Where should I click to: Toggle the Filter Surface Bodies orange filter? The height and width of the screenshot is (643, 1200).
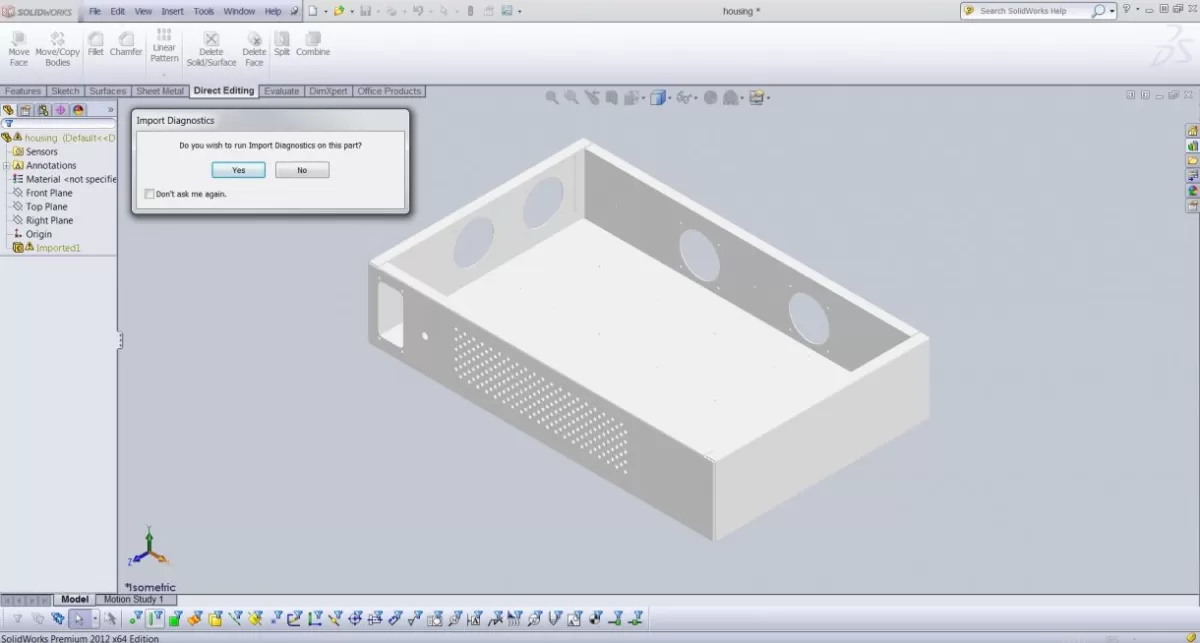(x=195, y=619)
